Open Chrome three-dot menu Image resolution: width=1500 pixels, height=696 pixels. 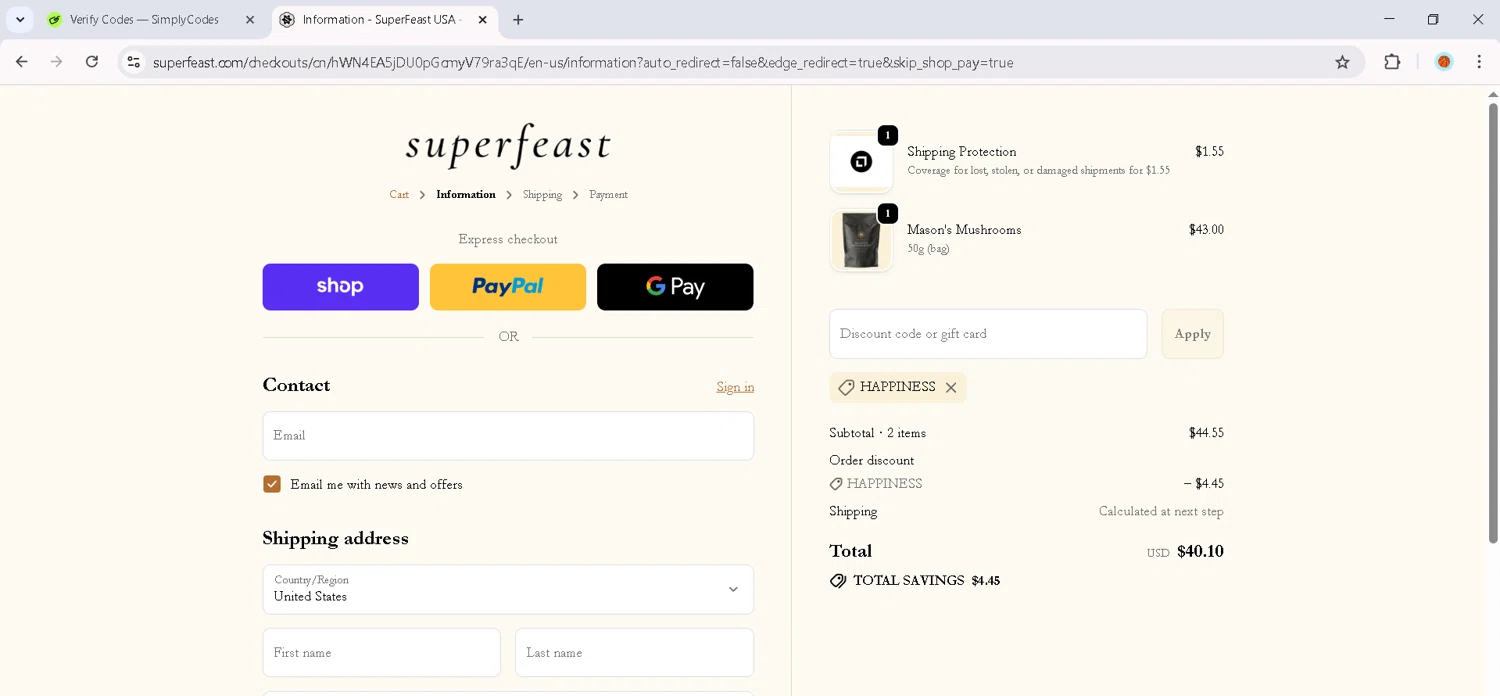[x=1479, y=62]
